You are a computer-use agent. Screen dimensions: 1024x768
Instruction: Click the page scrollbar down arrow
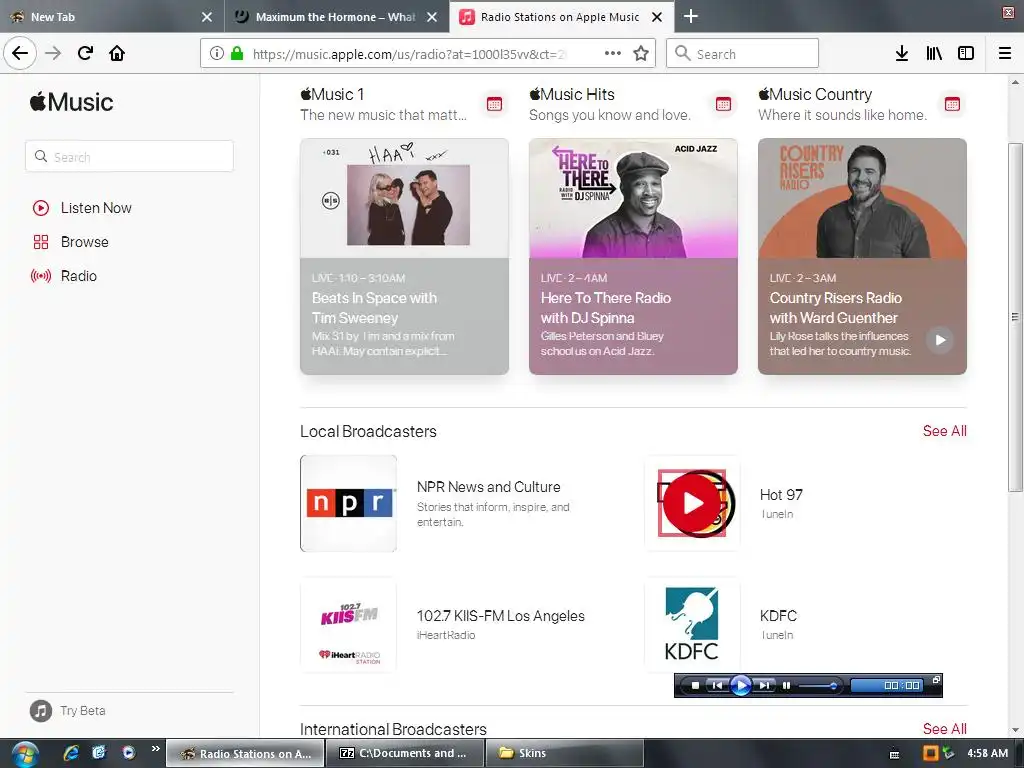tap(1015, 730)
